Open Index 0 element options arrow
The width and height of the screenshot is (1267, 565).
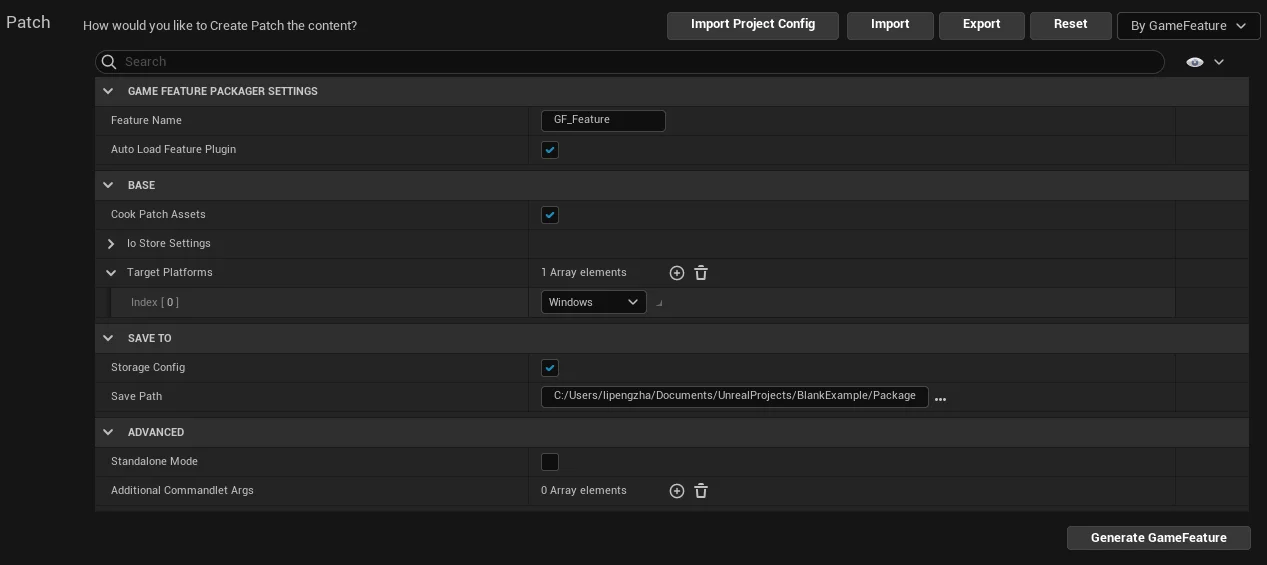pyautogui.click(x=659, y=303)
